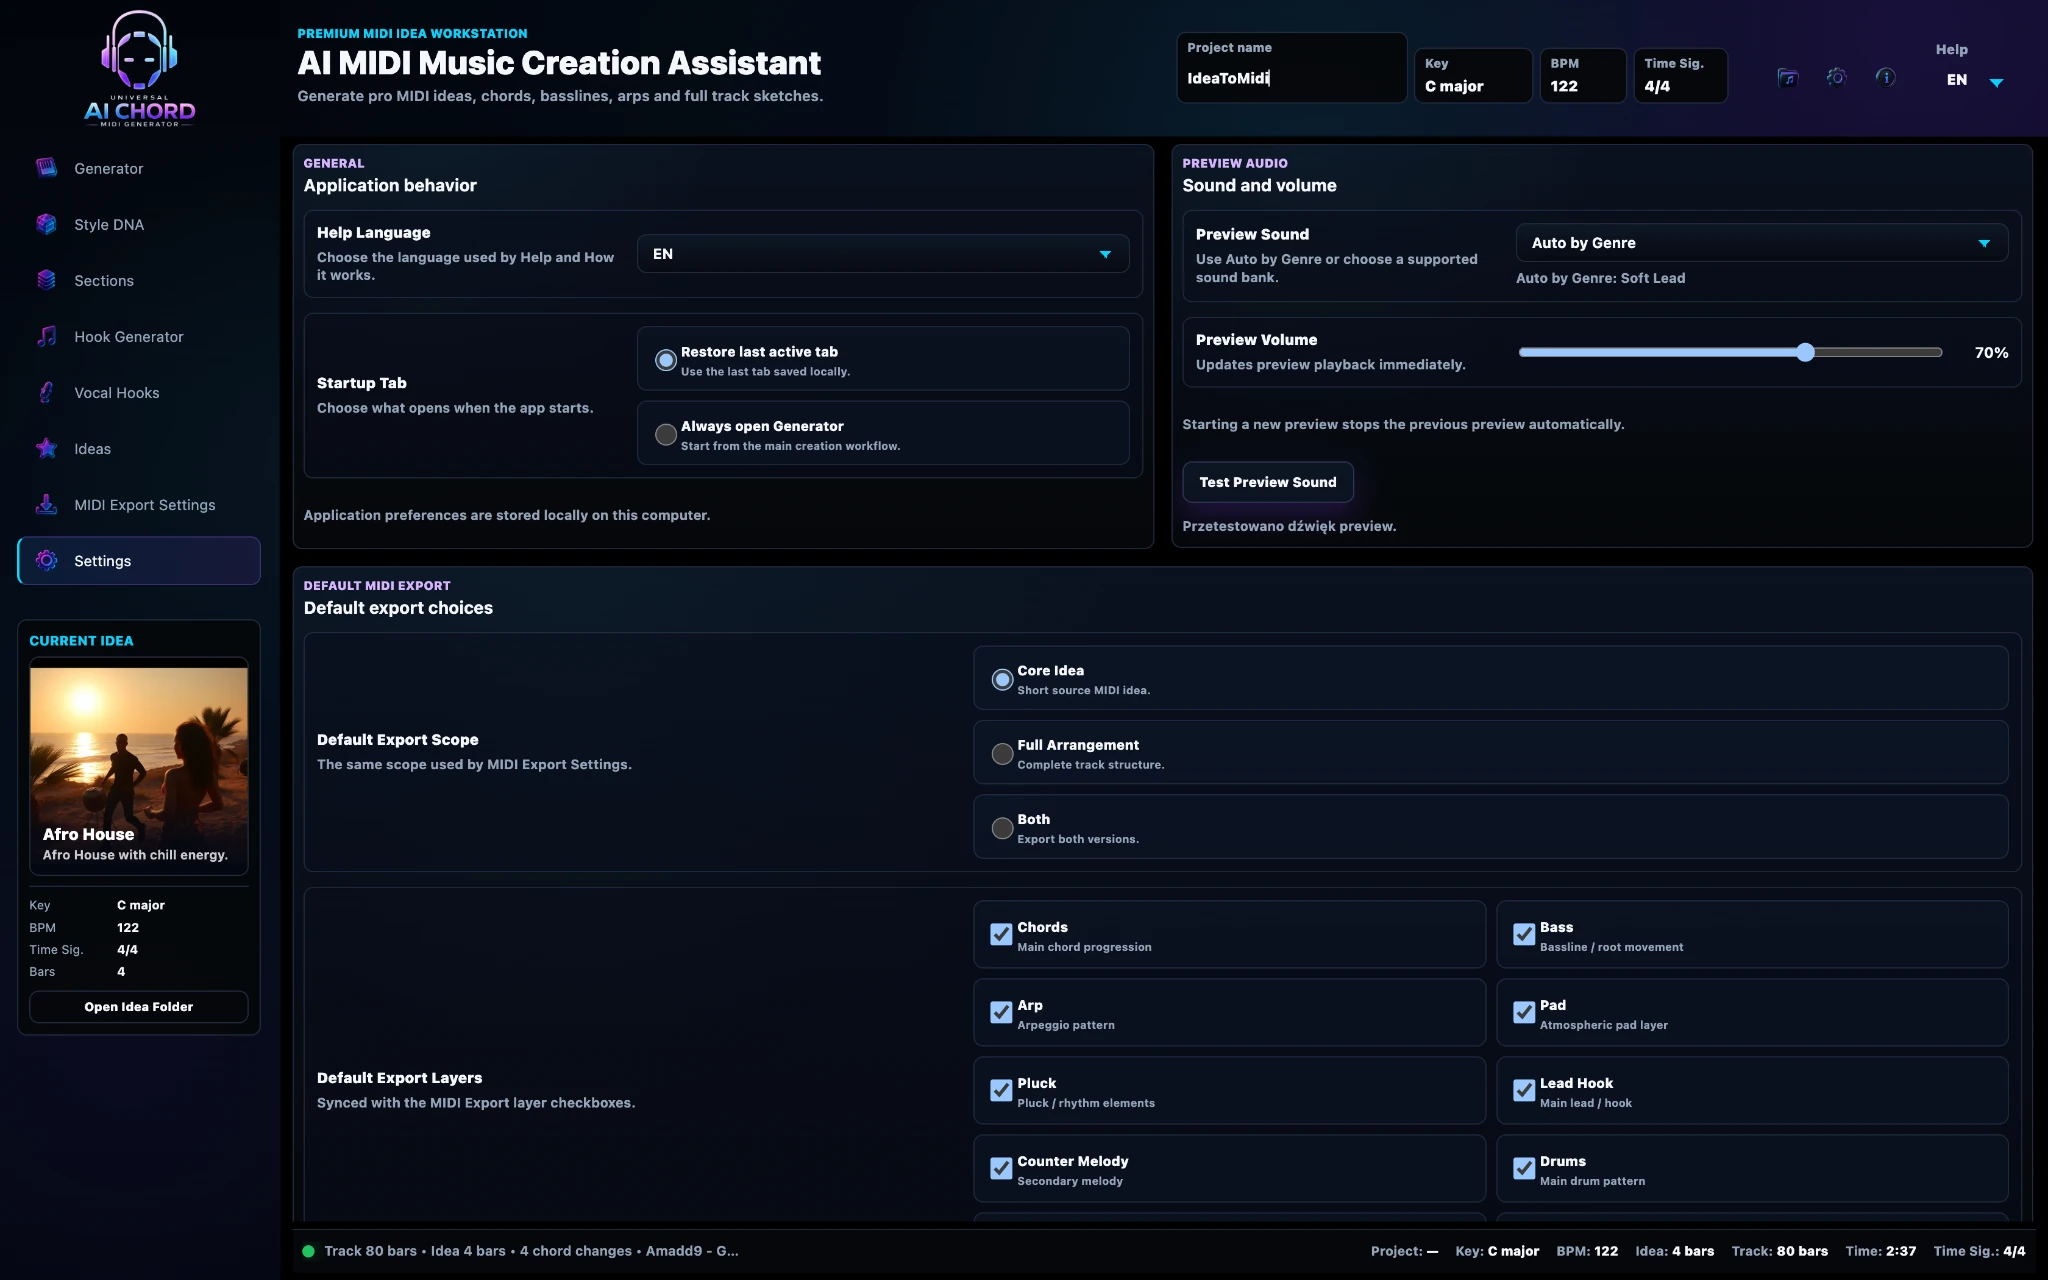The image size is (2048, 1280).
Task: Open the Preview Sound Auto by Genre dropdown
Action: (1762, 243)
